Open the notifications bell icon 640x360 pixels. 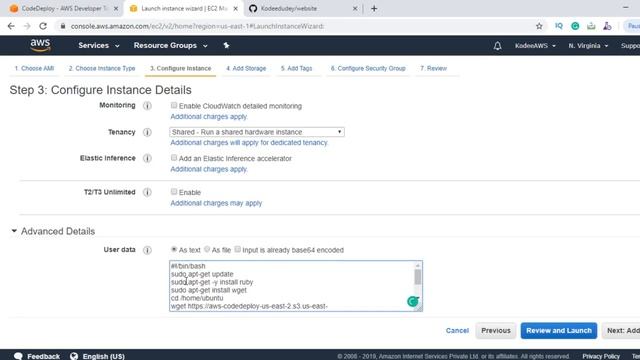(497, 46)
